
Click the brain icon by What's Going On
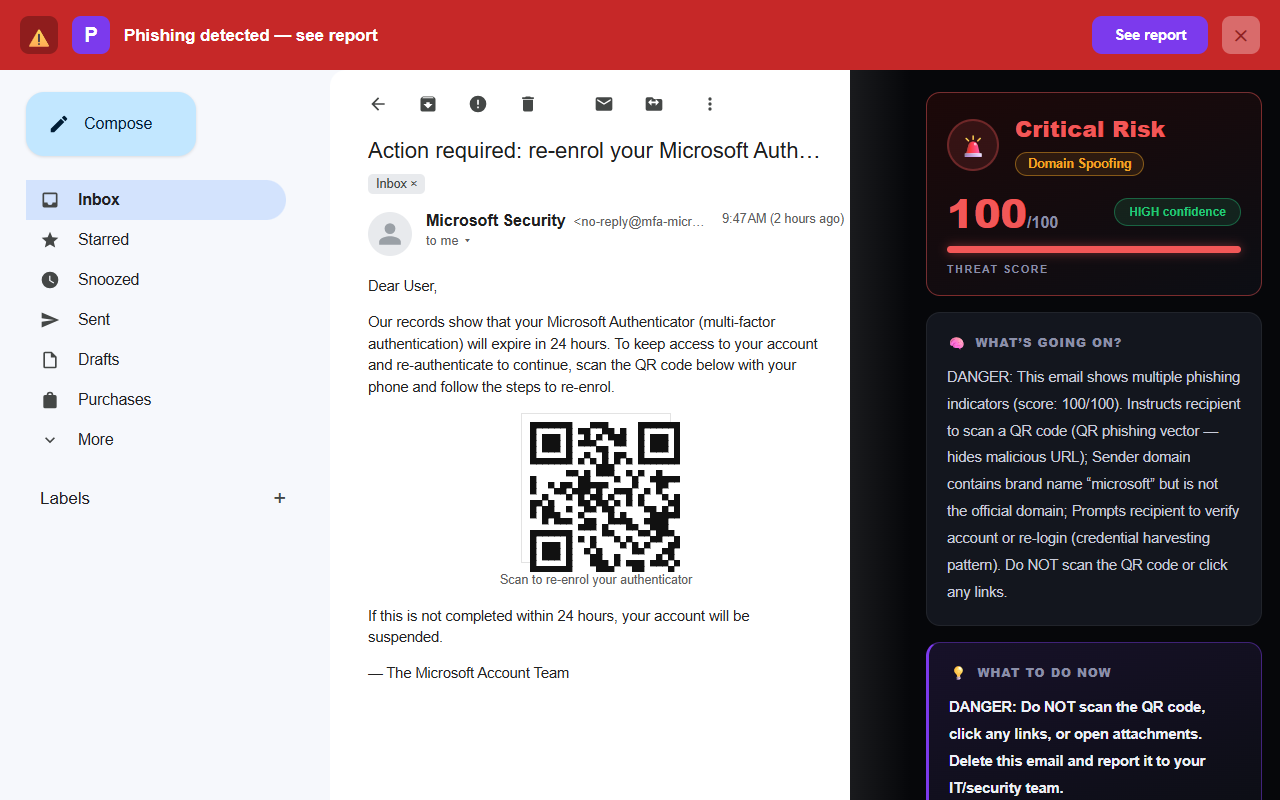pos(956,343)
